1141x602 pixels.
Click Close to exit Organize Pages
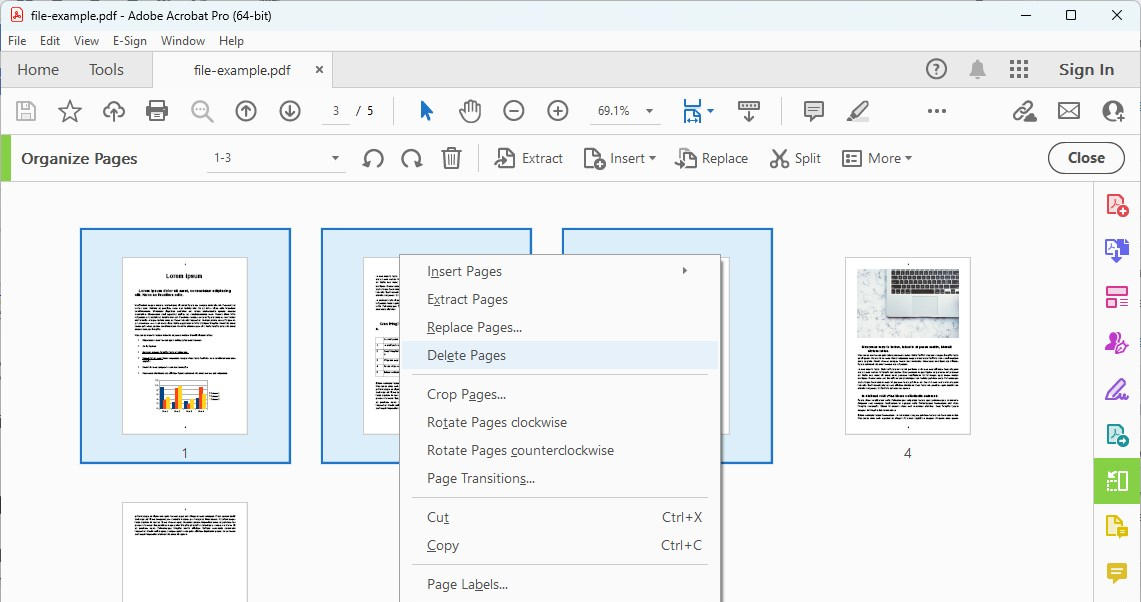[1086, 158]
